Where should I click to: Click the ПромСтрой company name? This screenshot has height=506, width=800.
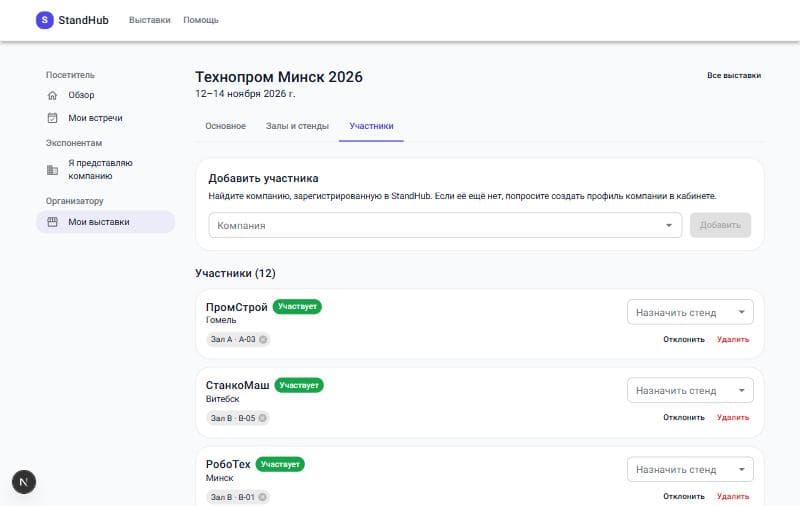[236, 307]
